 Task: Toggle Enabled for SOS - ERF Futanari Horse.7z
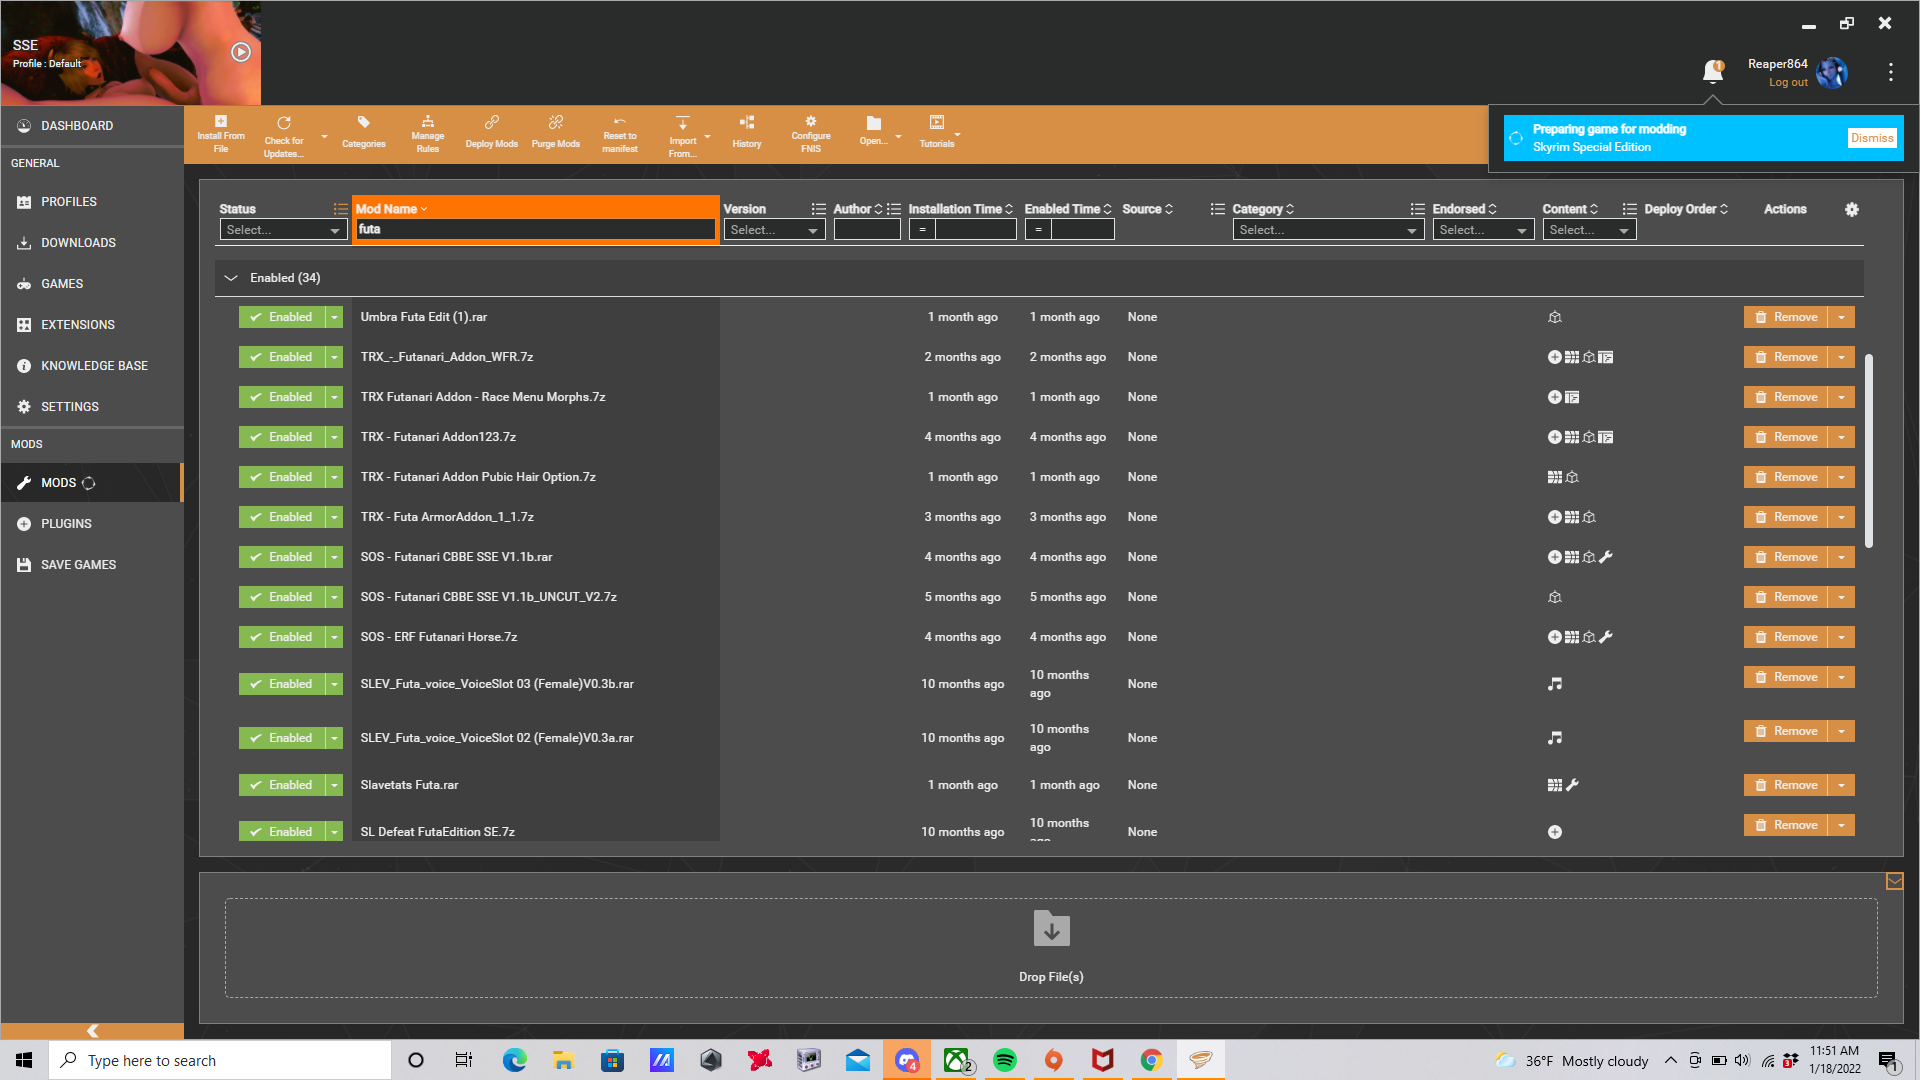point(282,637)
